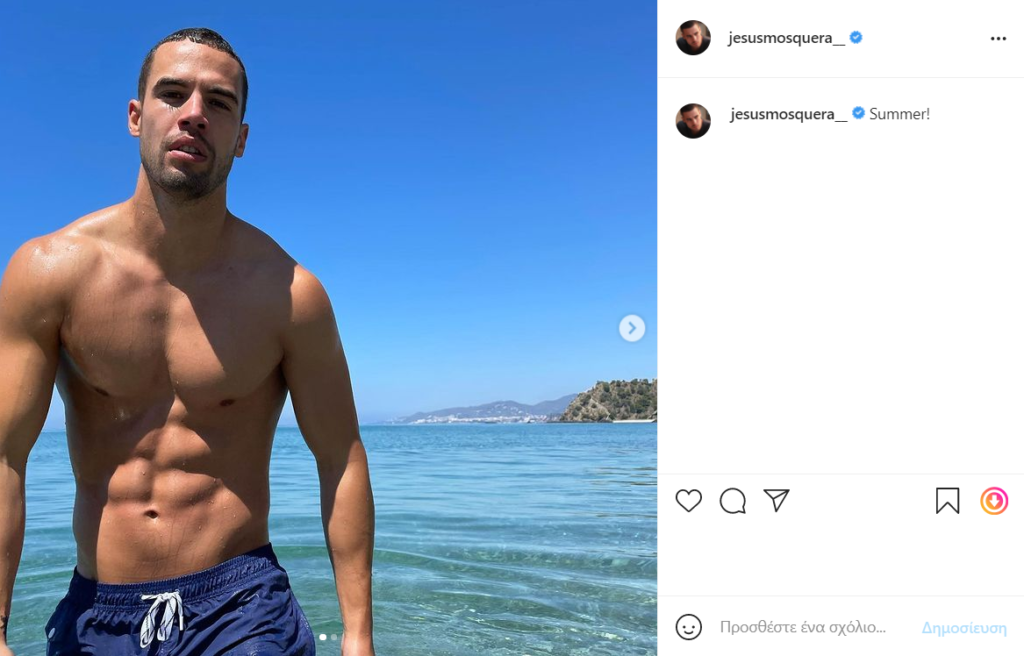Screen dimensions: 1024x656
Task: Share the post with the paper plane icon
Action: (777, 500)
